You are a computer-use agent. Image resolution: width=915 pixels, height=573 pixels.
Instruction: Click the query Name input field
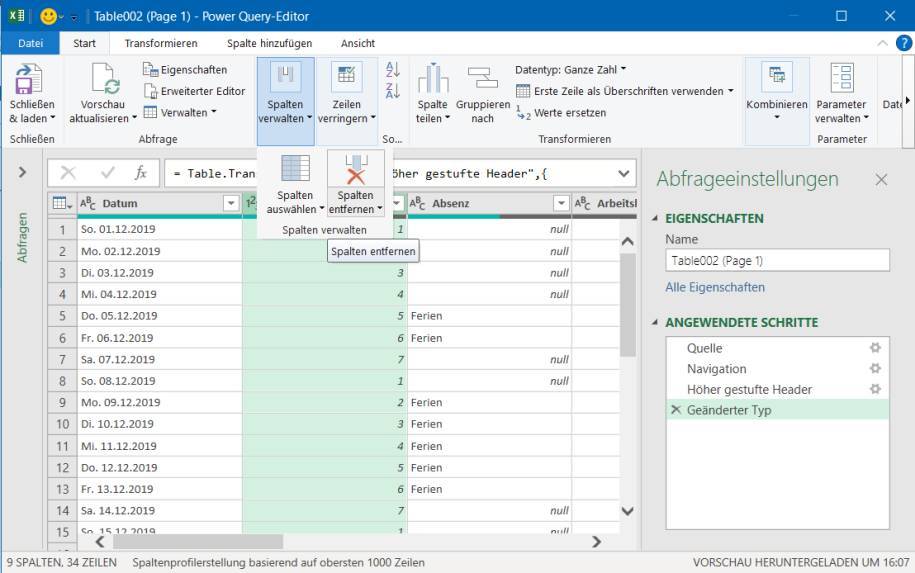click(x=777, y=260)
